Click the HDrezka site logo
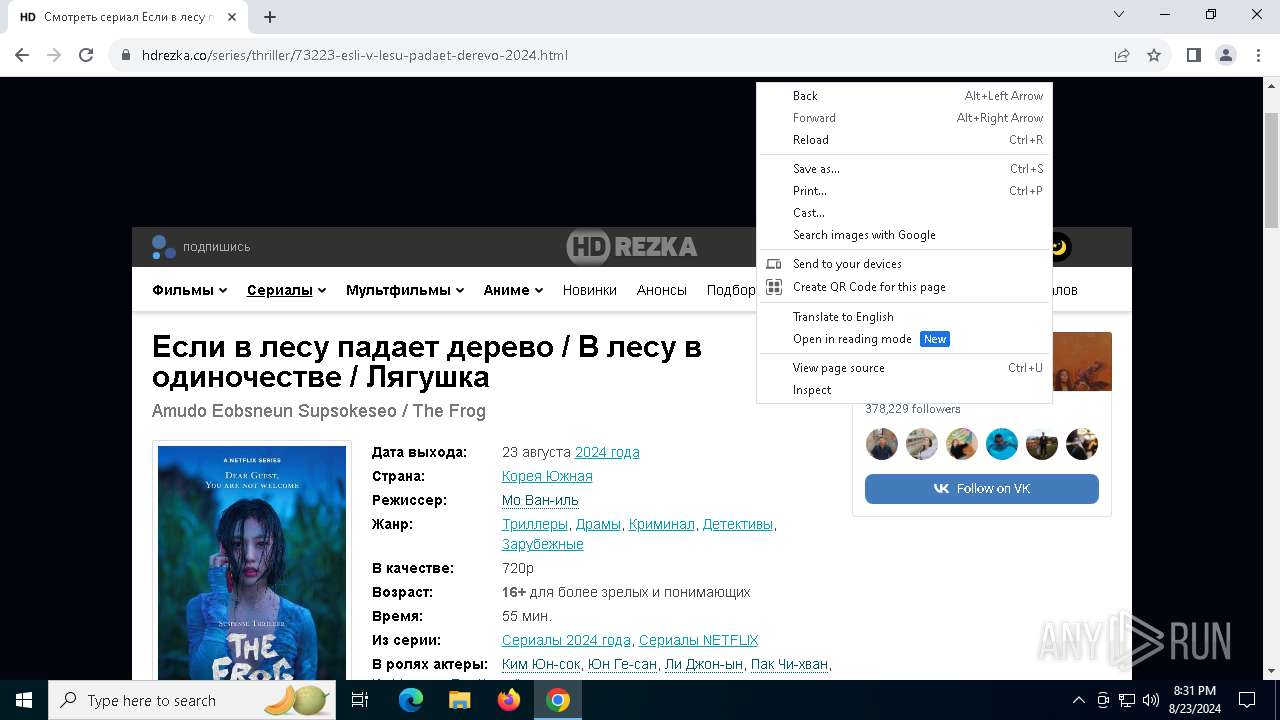This screenshot has height=720, width=1280. pos(631,247)
